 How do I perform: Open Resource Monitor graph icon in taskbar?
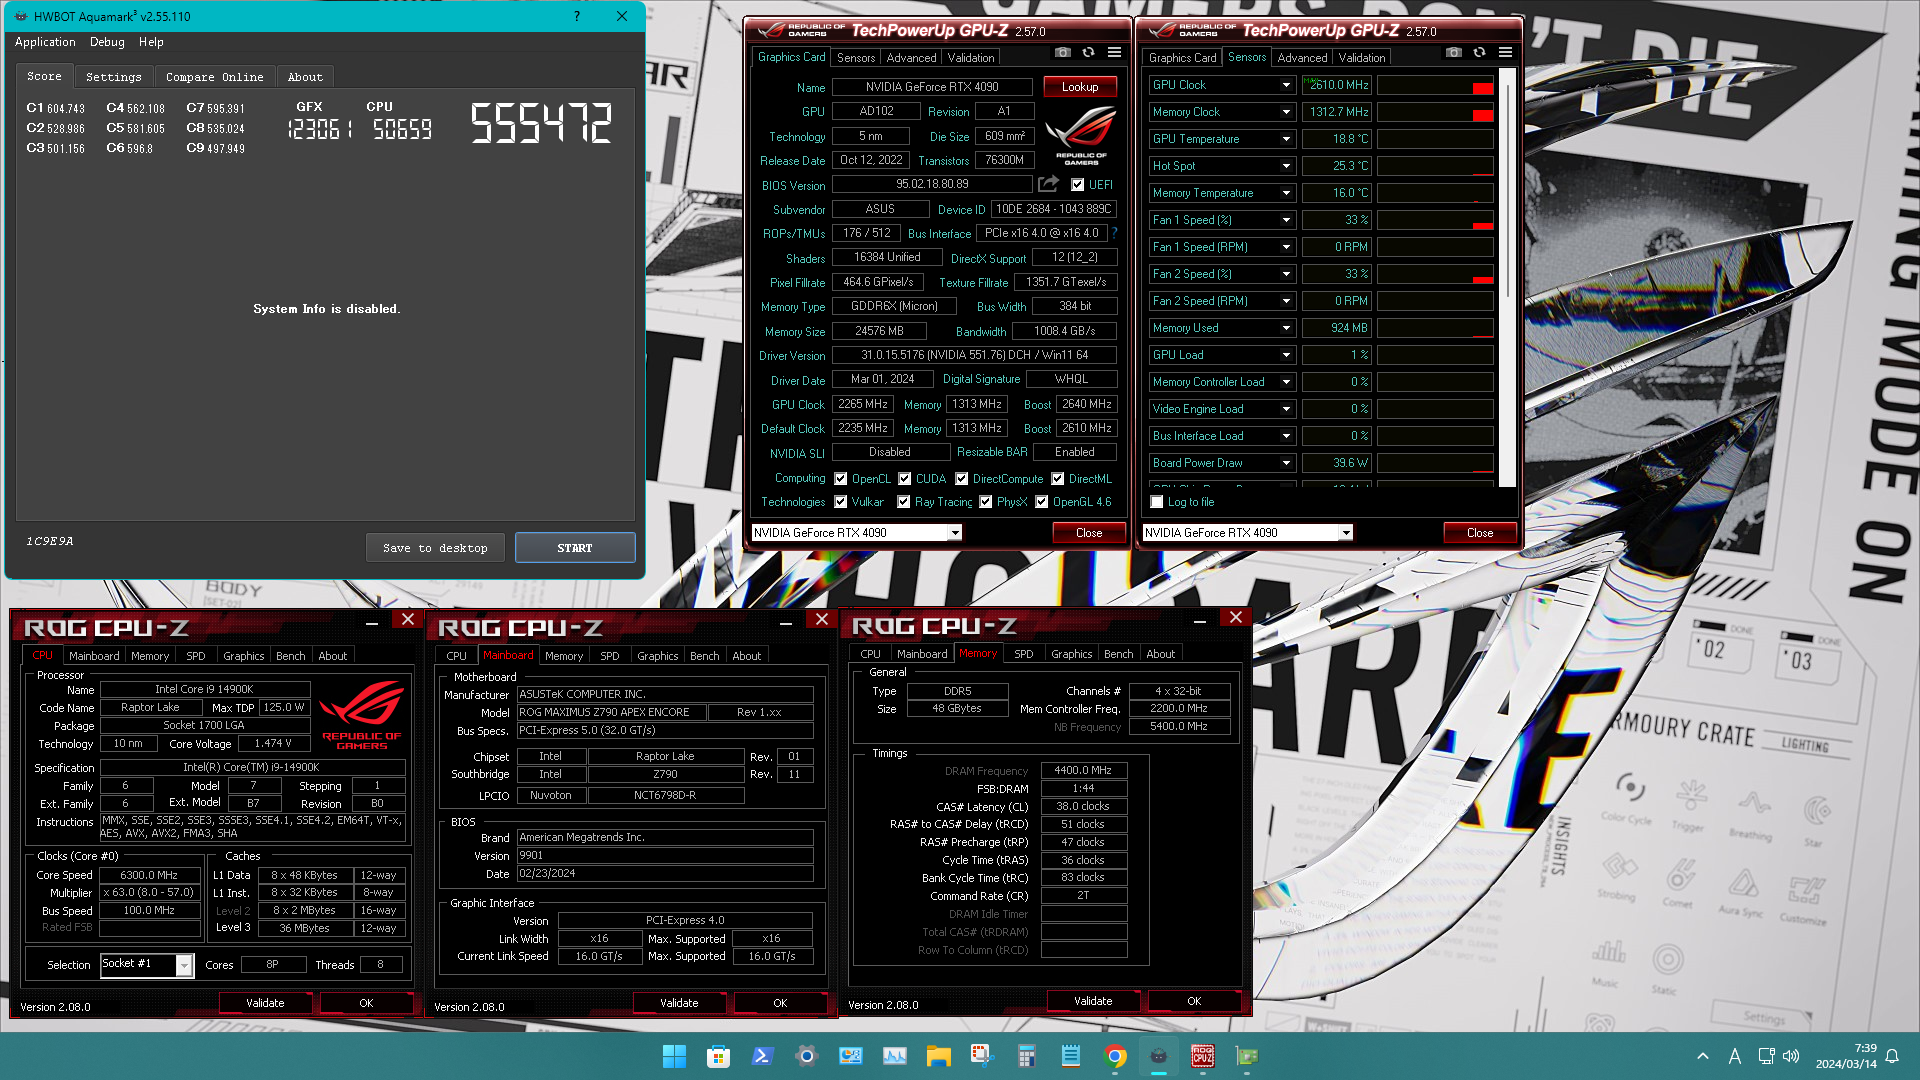[894, 1056]
